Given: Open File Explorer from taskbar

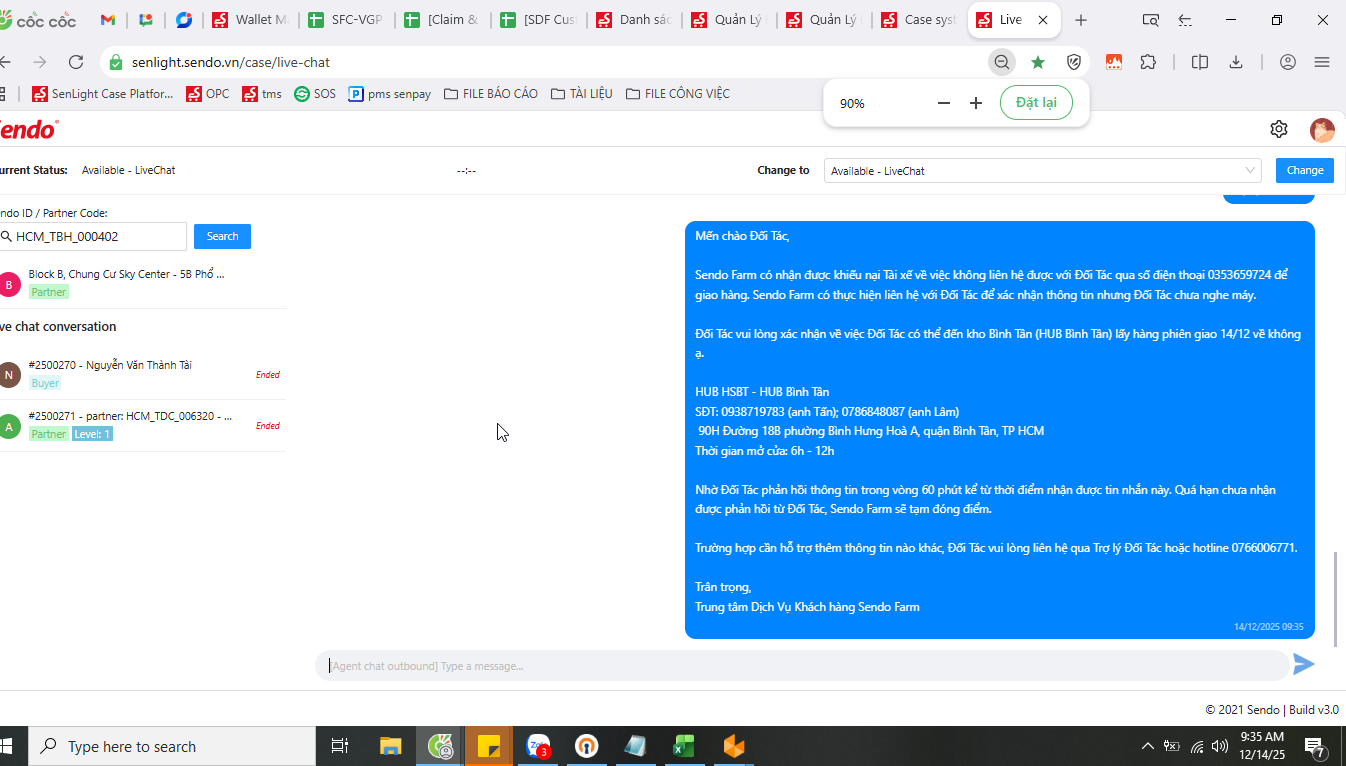Looking at the screenshot, I should (x=391, y=747).
